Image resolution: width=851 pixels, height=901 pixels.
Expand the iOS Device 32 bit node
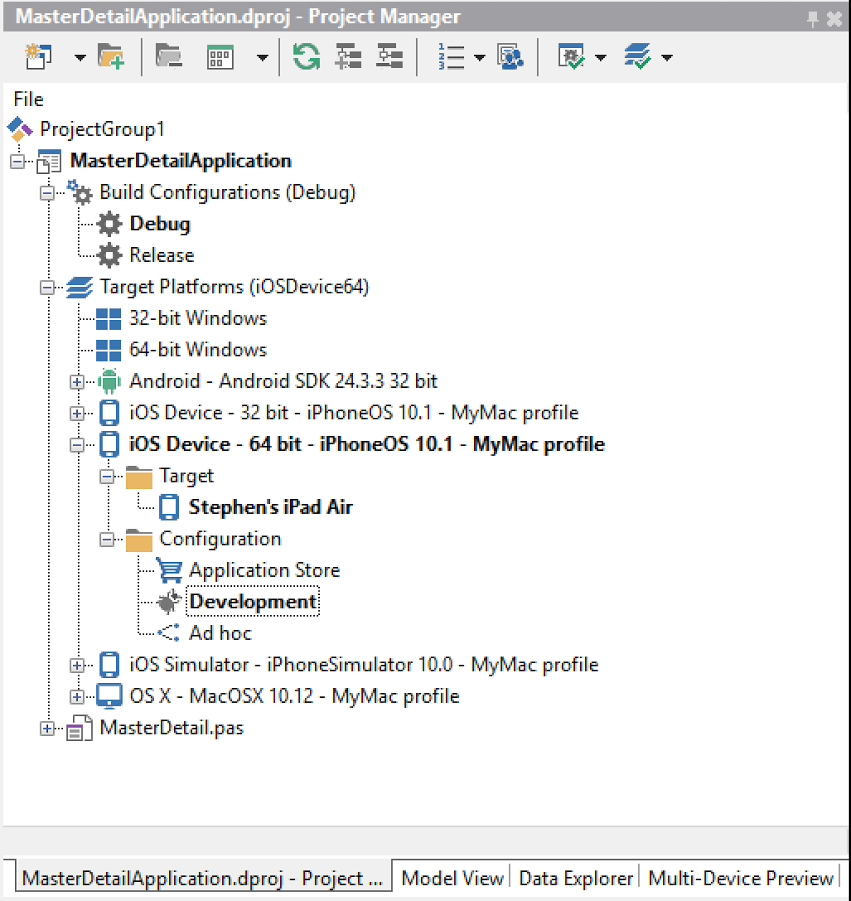pyautogui.click(x=77, y=414)
